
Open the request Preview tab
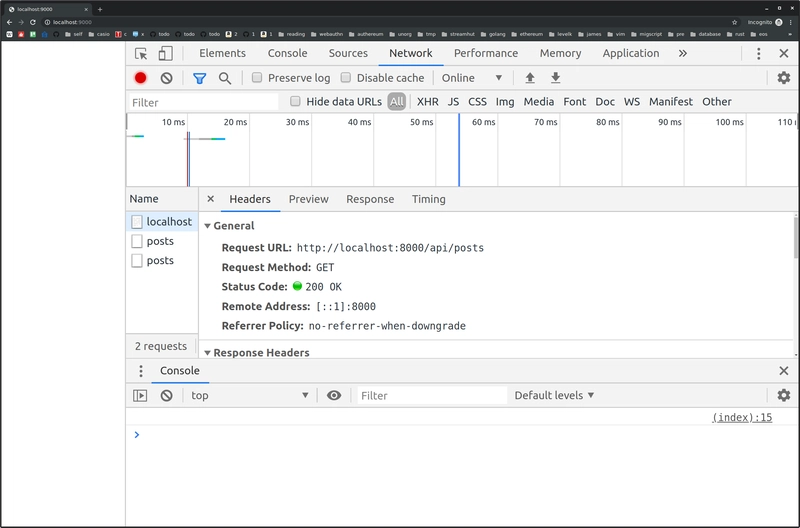tap(308, 199)
